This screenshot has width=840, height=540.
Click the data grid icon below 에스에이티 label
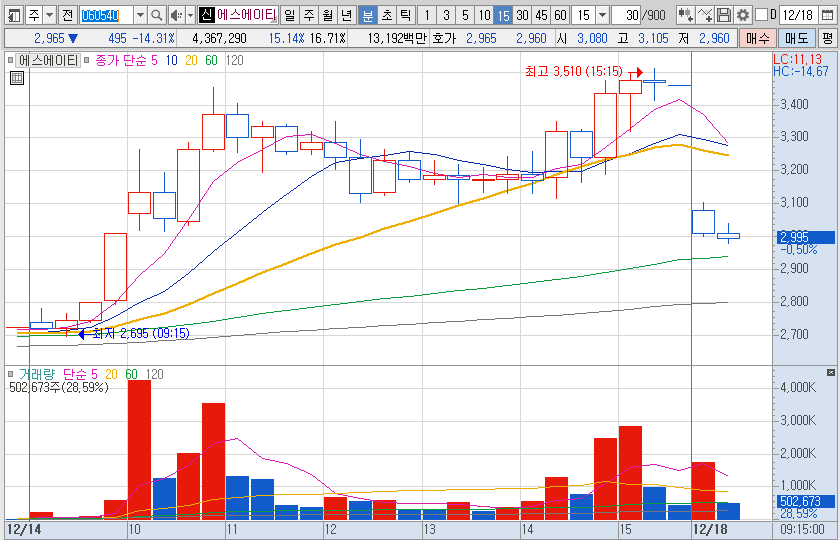pos(17,78)
